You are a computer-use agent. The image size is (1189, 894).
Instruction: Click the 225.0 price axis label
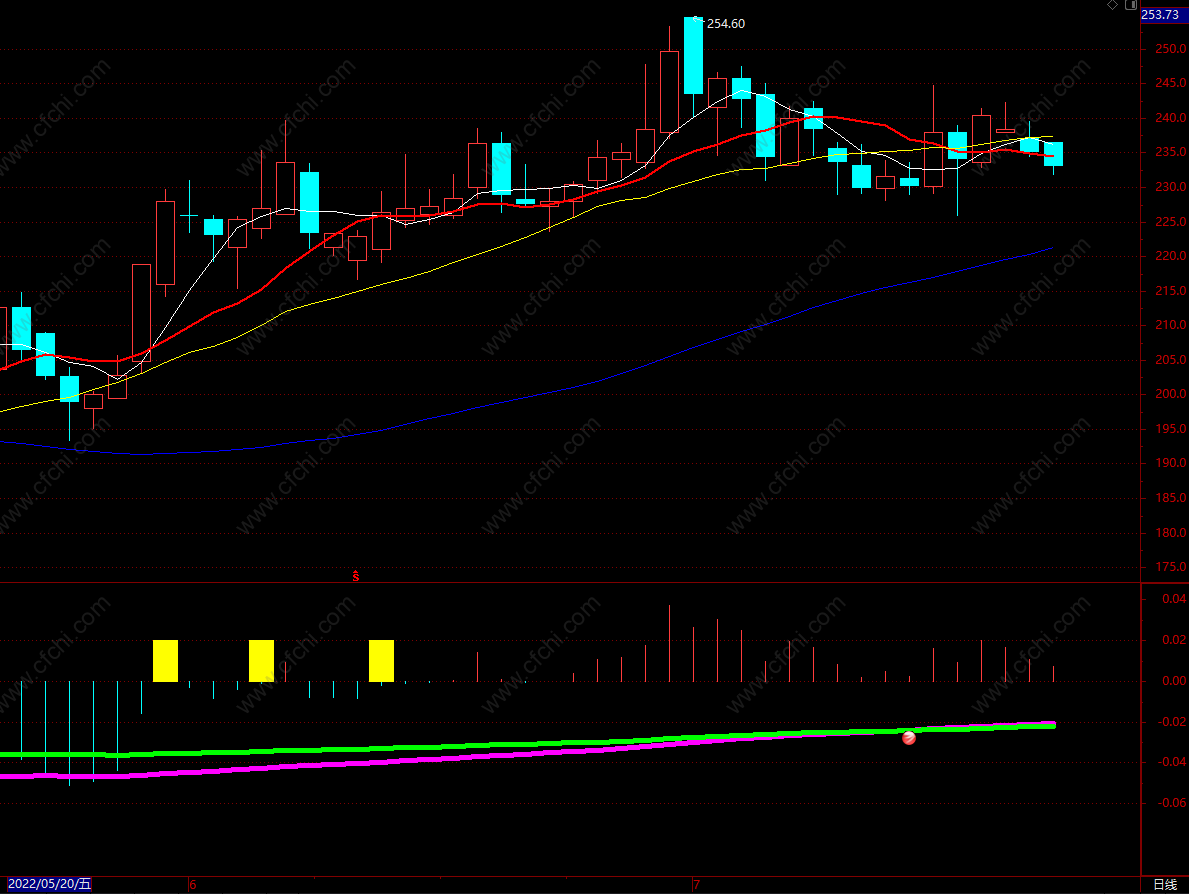coord(1170,221)
